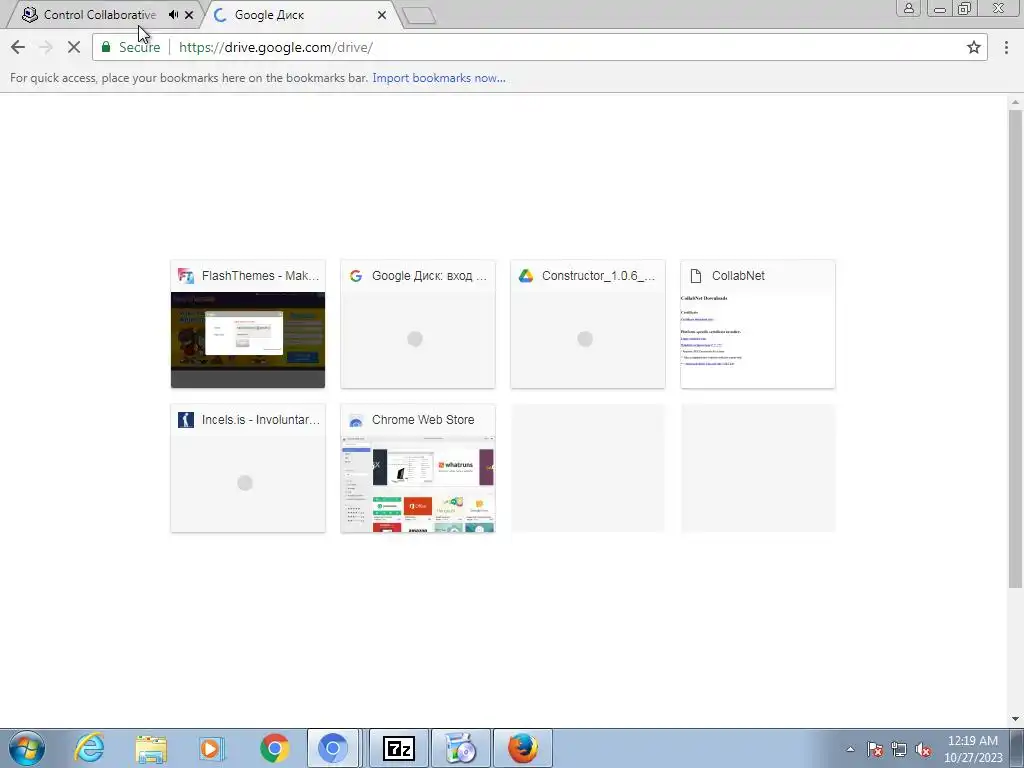Show hidden system tray icons
The width and height of the screenshot is (1024, 768).
point(850,749)
